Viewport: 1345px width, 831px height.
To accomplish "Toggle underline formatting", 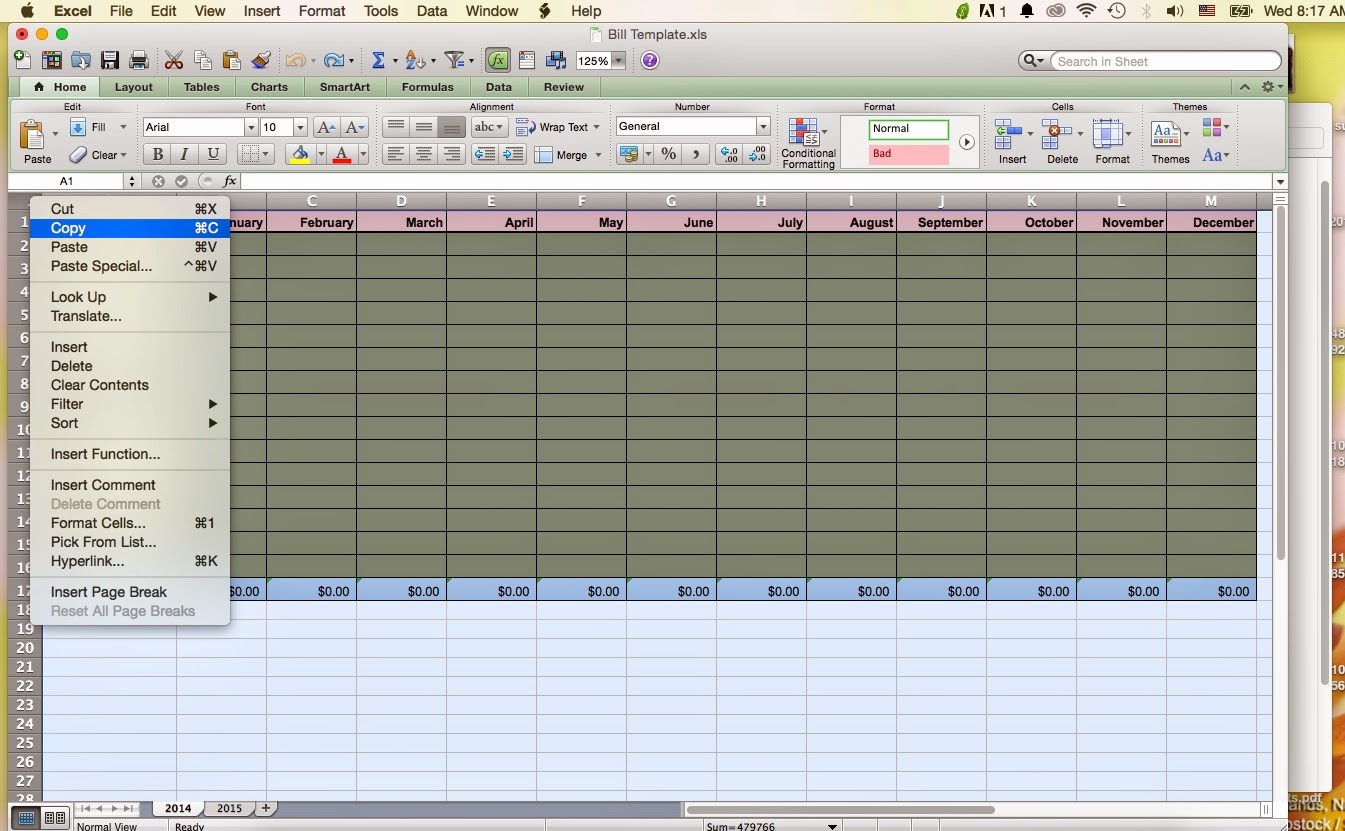I will tap(213, 154).
